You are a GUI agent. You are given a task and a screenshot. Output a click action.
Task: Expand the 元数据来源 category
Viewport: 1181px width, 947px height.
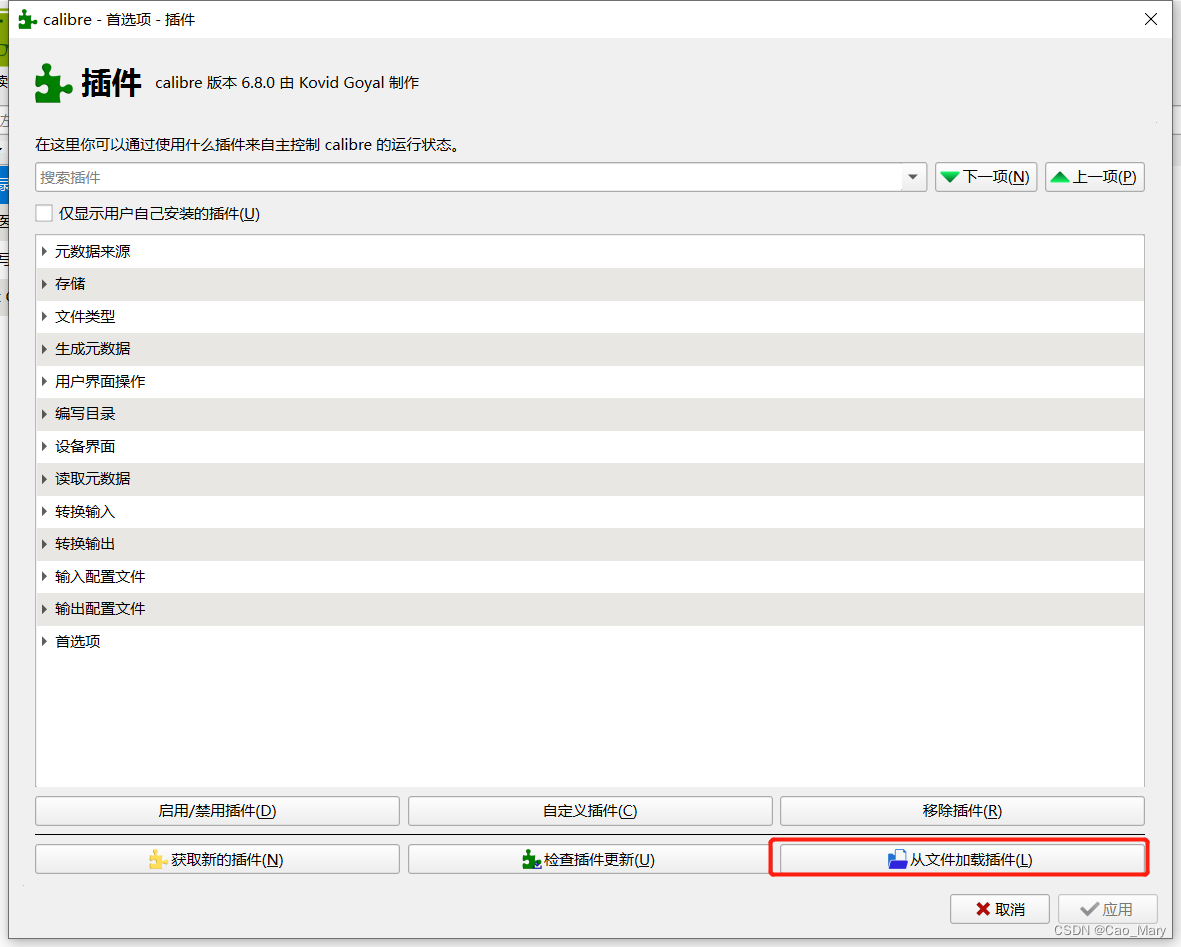[x=44, y=251]
